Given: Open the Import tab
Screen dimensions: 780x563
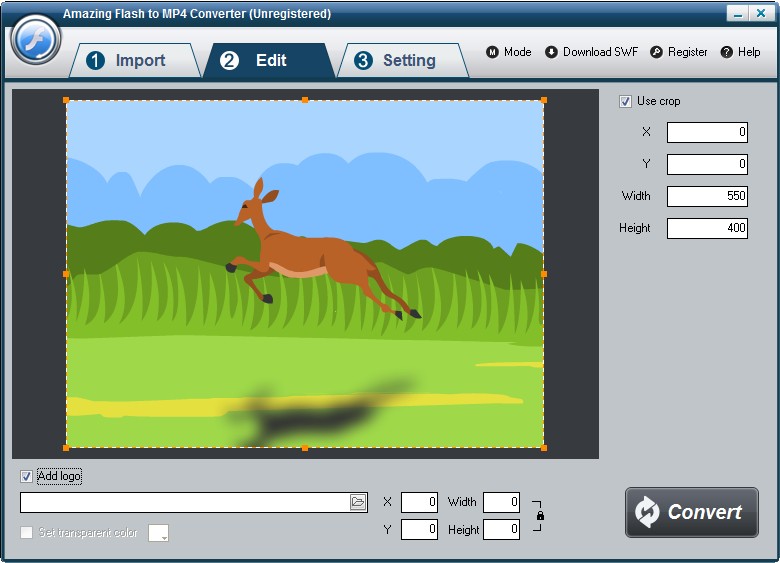Looking at the screenshot, I should (134, 60).
